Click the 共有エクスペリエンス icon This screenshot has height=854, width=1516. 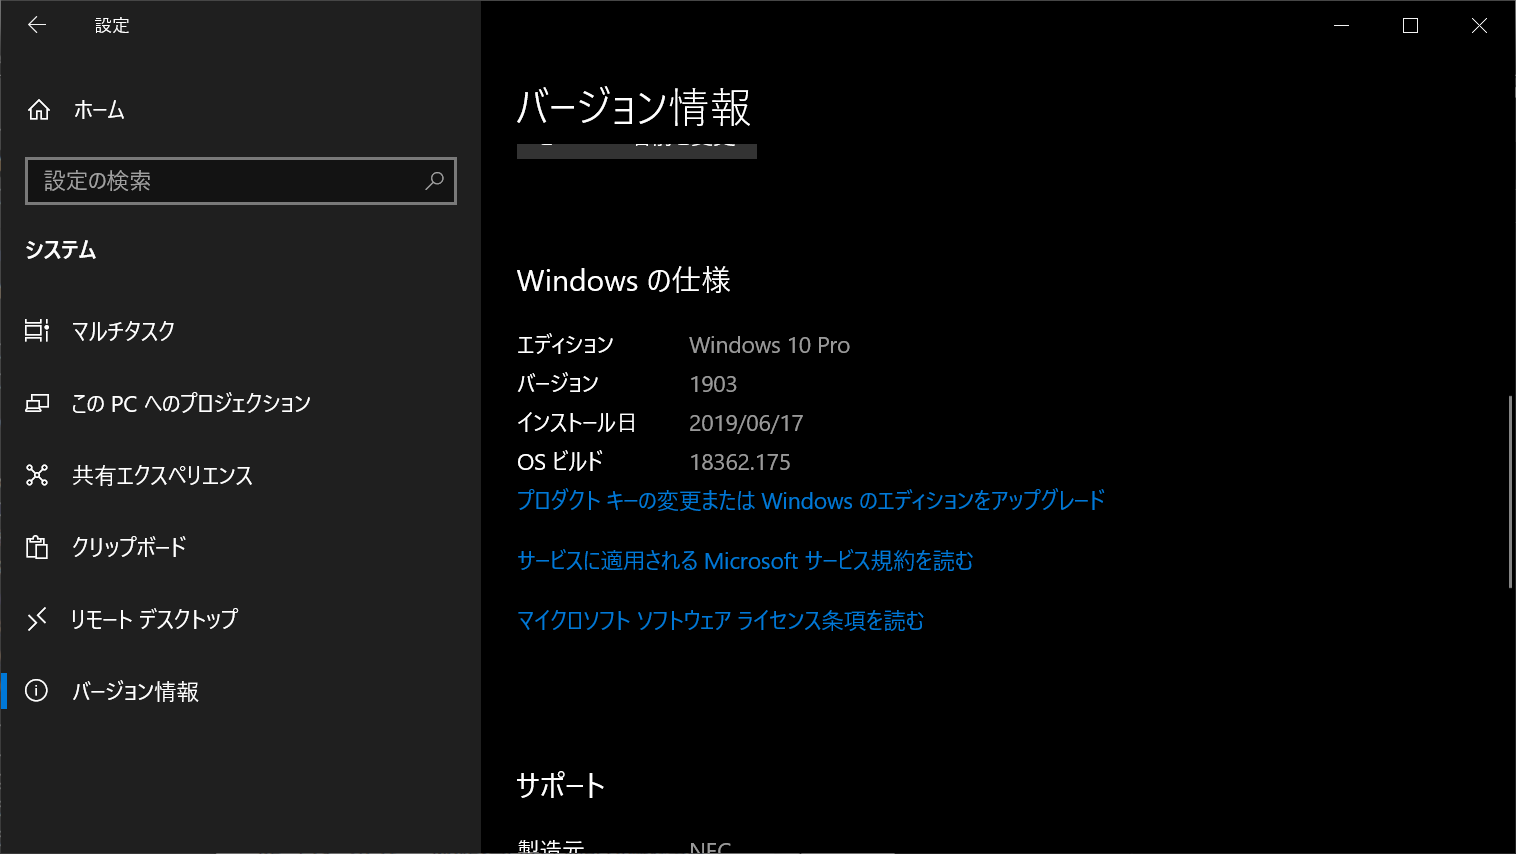coord(37,475)
